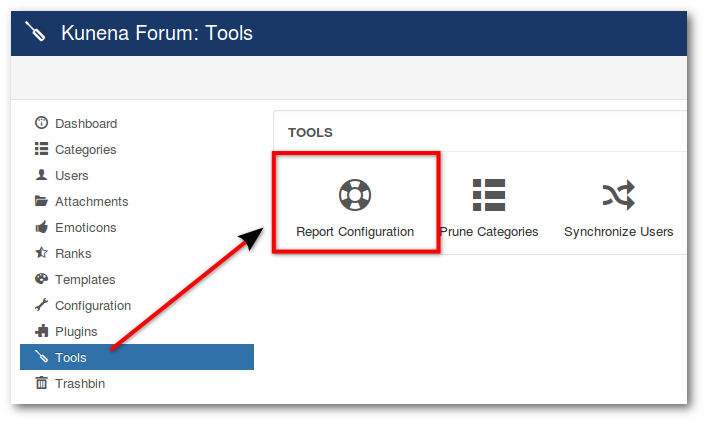Click the Emoticons thumbs-up icon

tap(41, 227)
